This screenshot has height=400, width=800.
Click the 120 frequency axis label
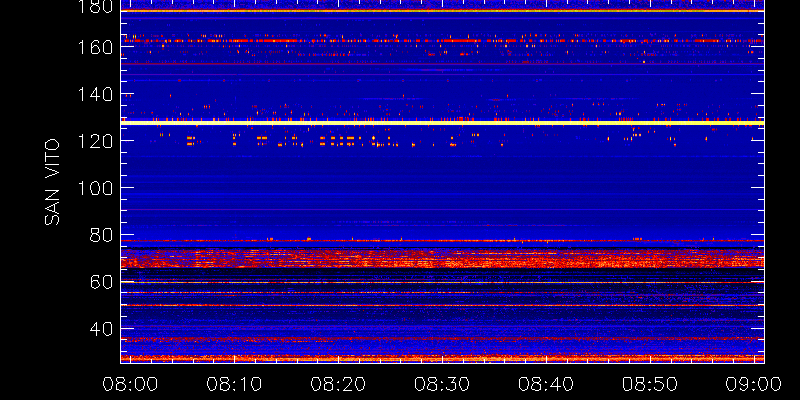(96, 141)
